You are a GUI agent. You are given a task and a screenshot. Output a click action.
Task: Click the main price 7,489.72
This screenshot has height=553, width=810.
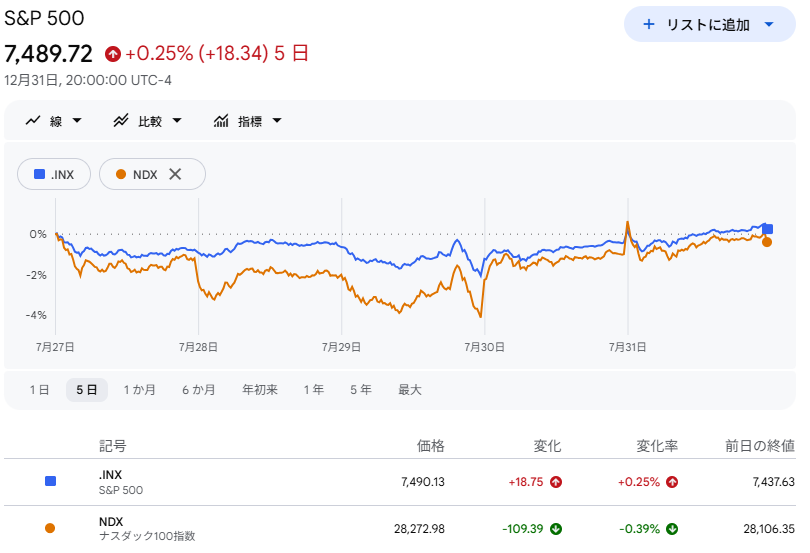(49, 54)
